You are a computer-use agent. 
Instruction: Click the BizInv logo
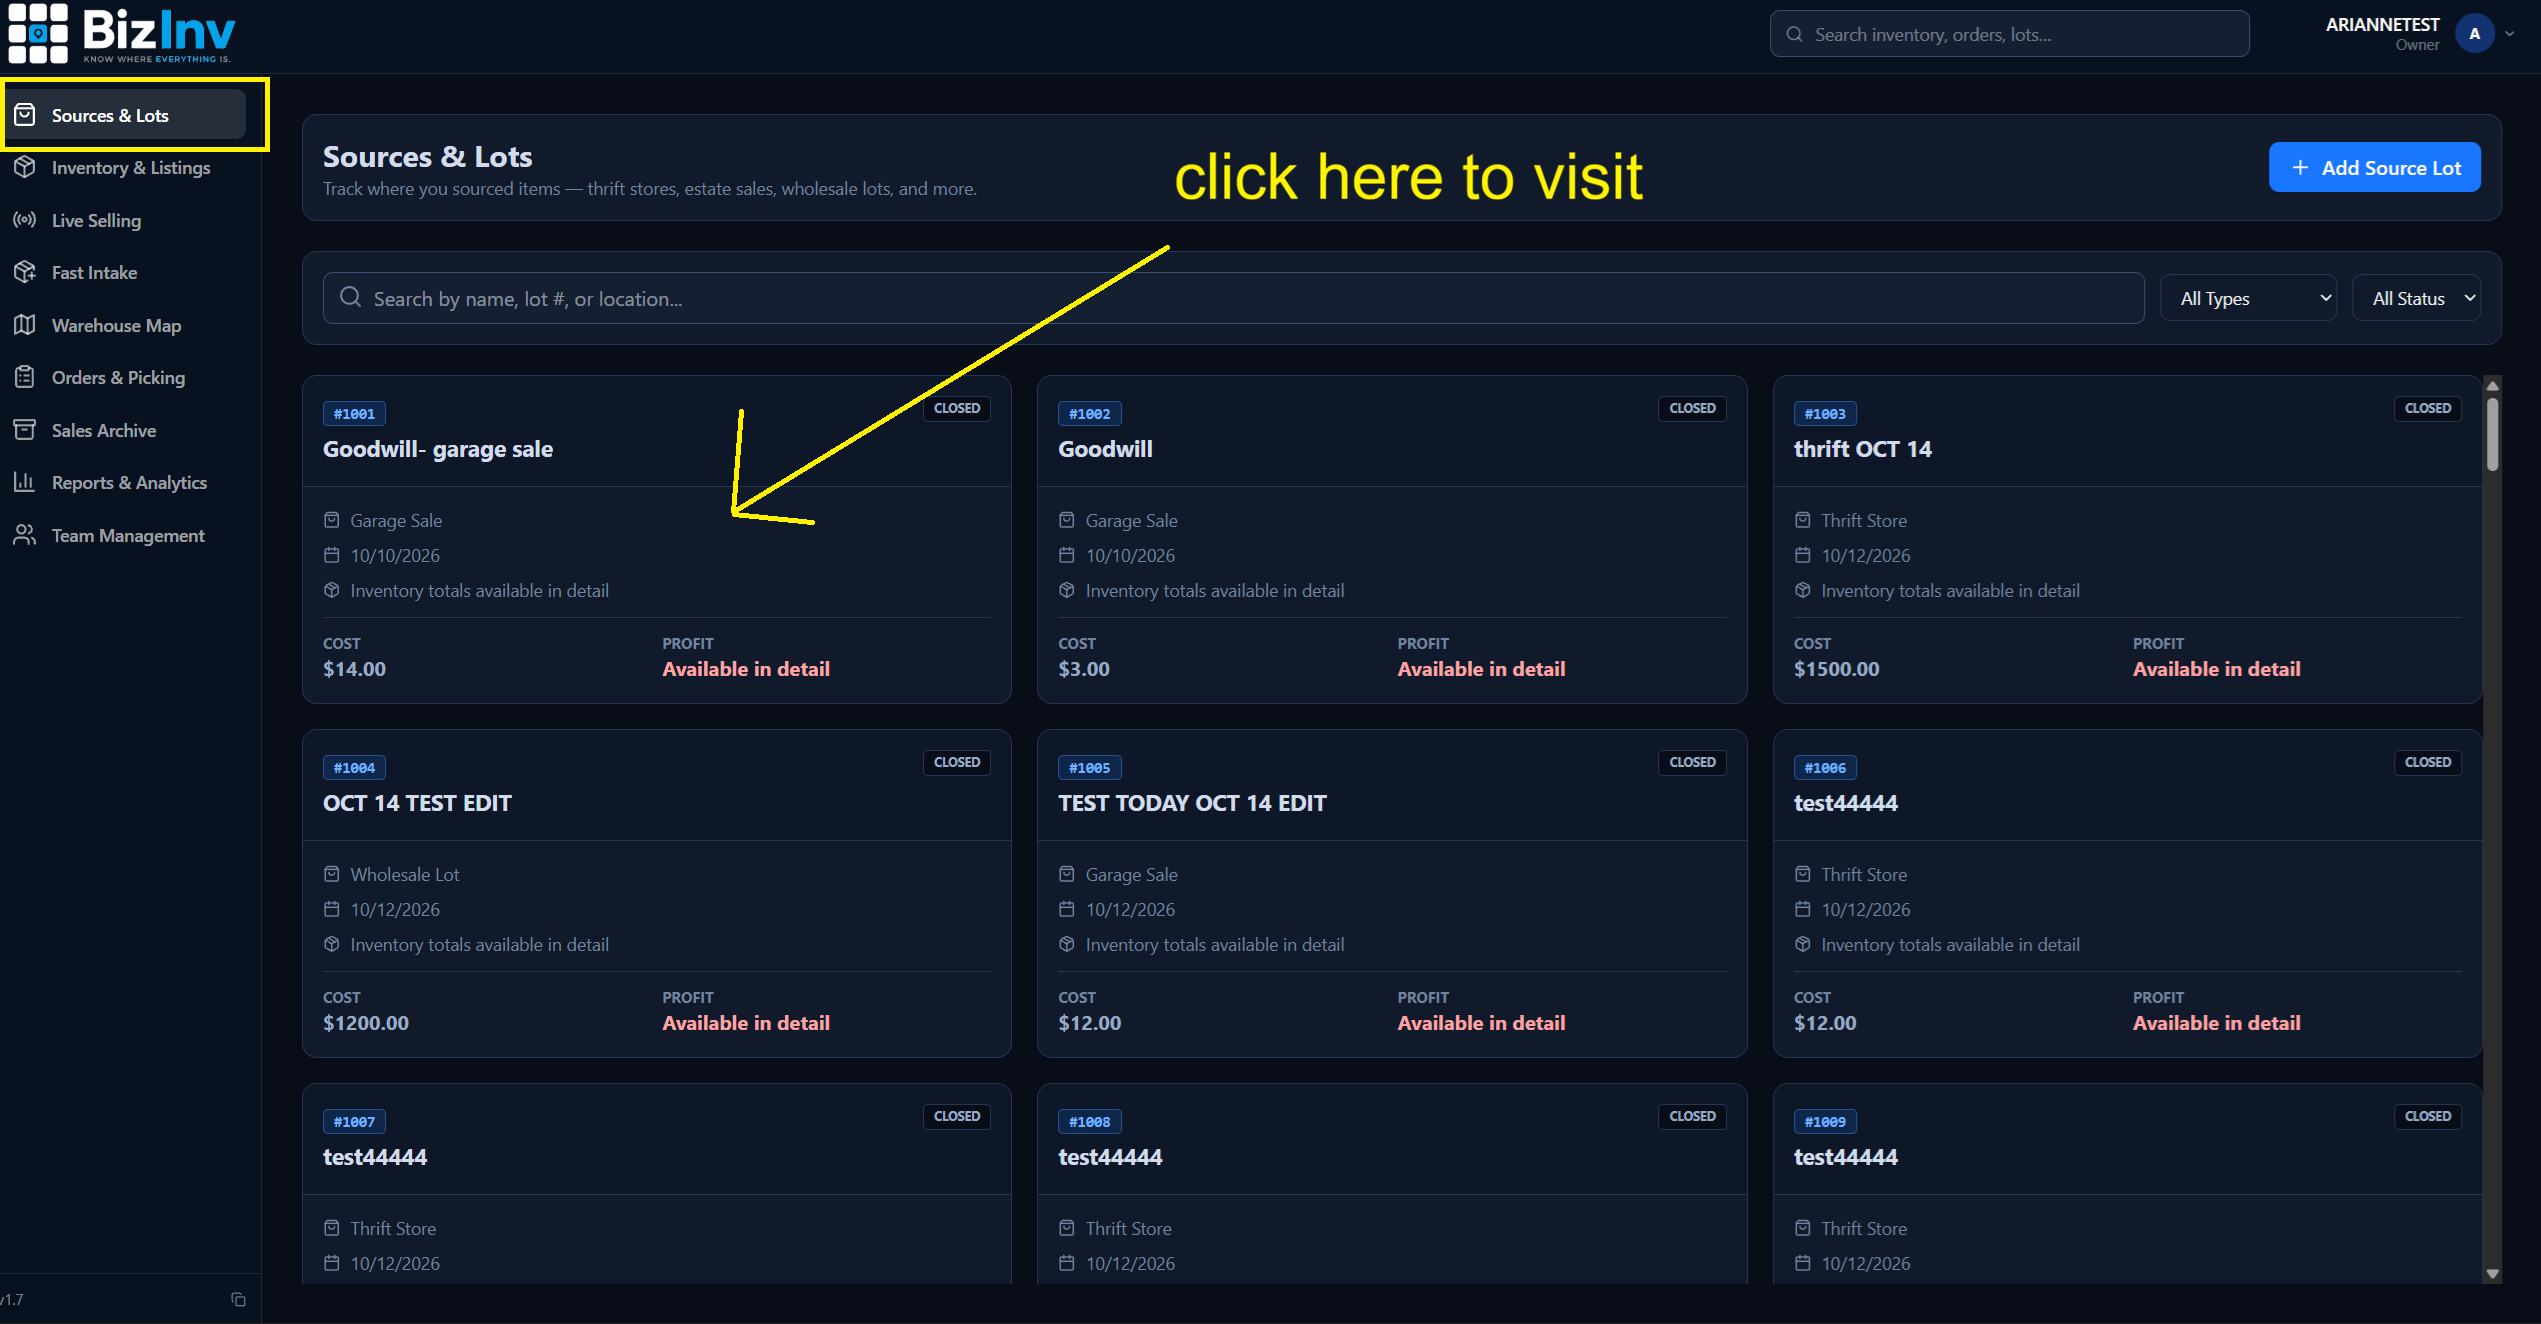coord(122,33)
